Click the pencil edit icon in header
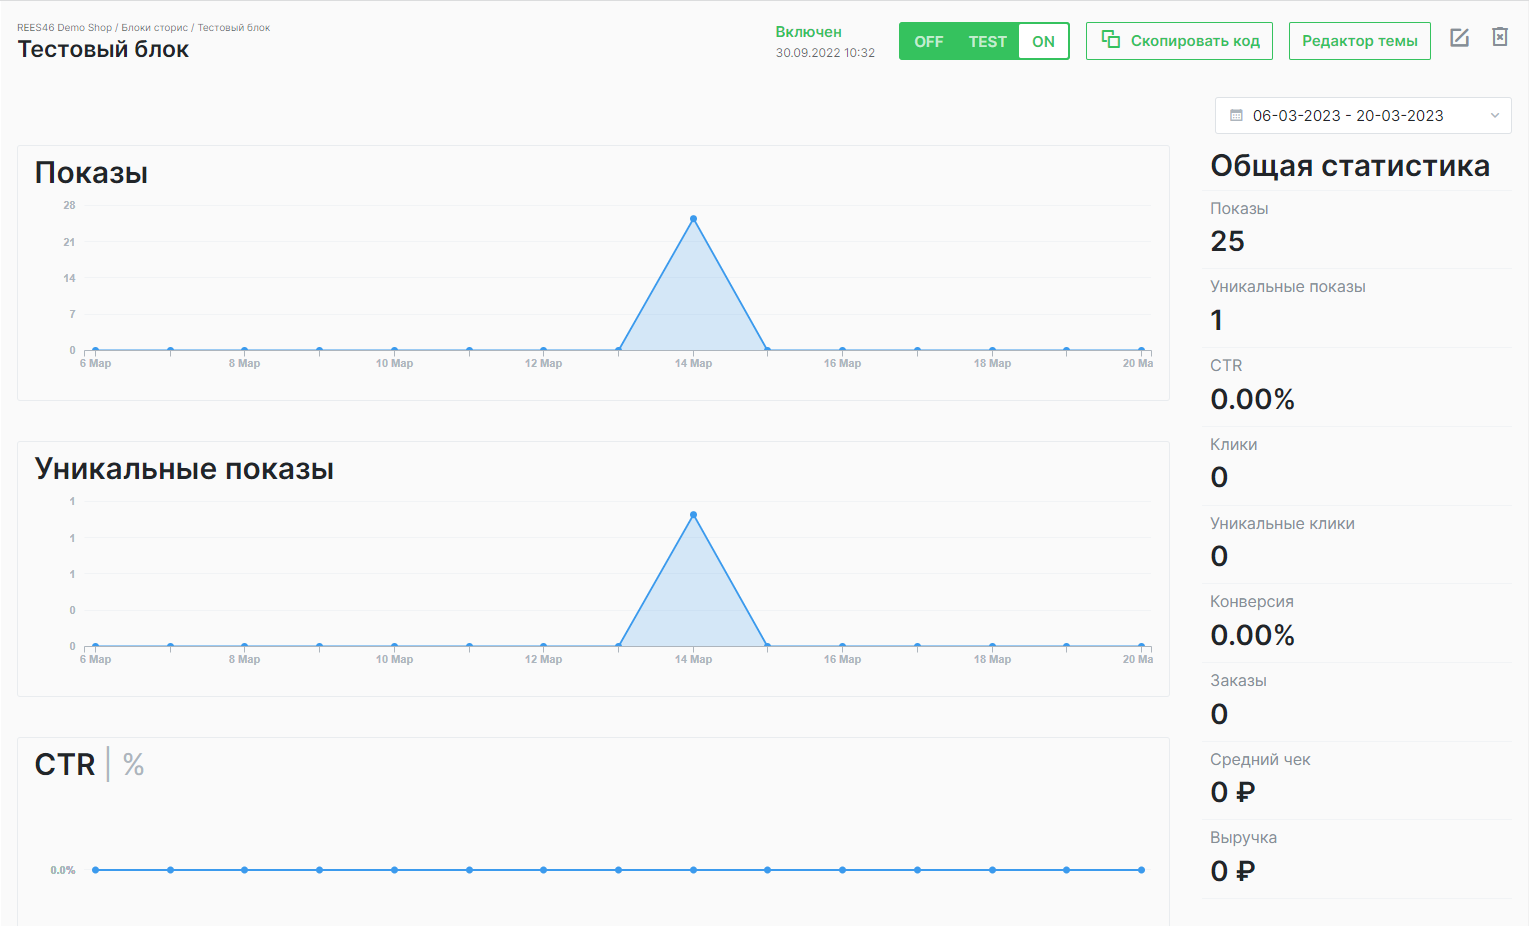 [x=1459, y=38]
